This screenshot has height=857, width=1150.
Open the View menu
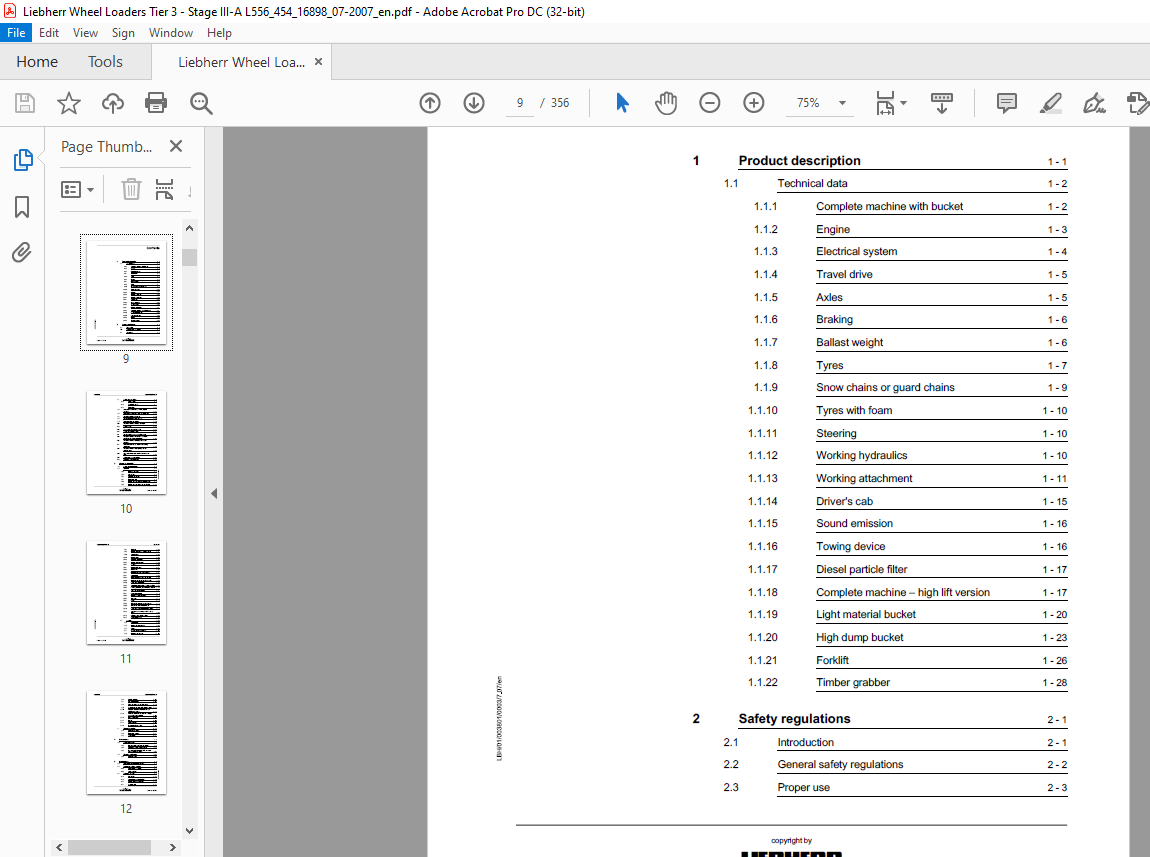click(x=85, y=33)
